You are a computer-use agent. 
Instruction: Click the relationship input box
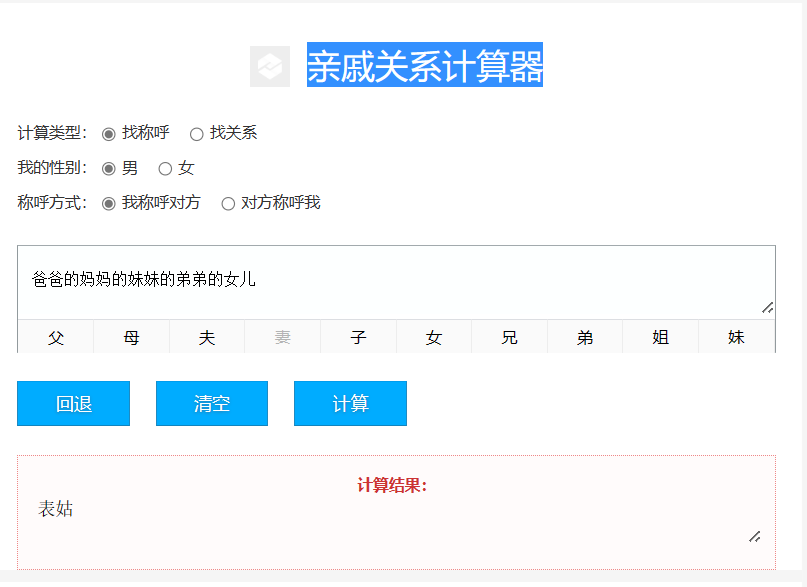click(x=395, y=278)
